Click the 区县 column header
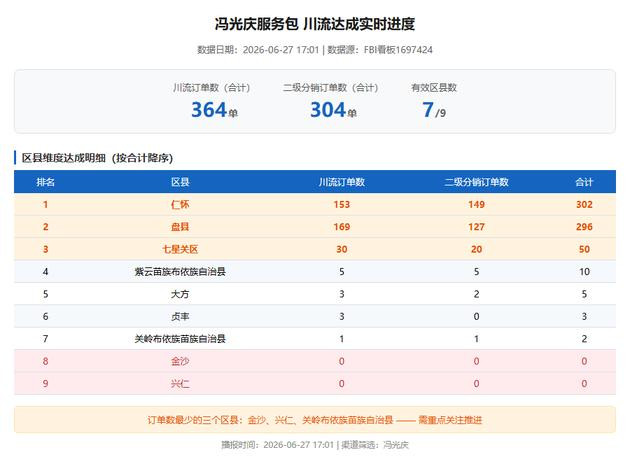Image resolution: width=630 pixels, height=464 pixels. (180, 182)
